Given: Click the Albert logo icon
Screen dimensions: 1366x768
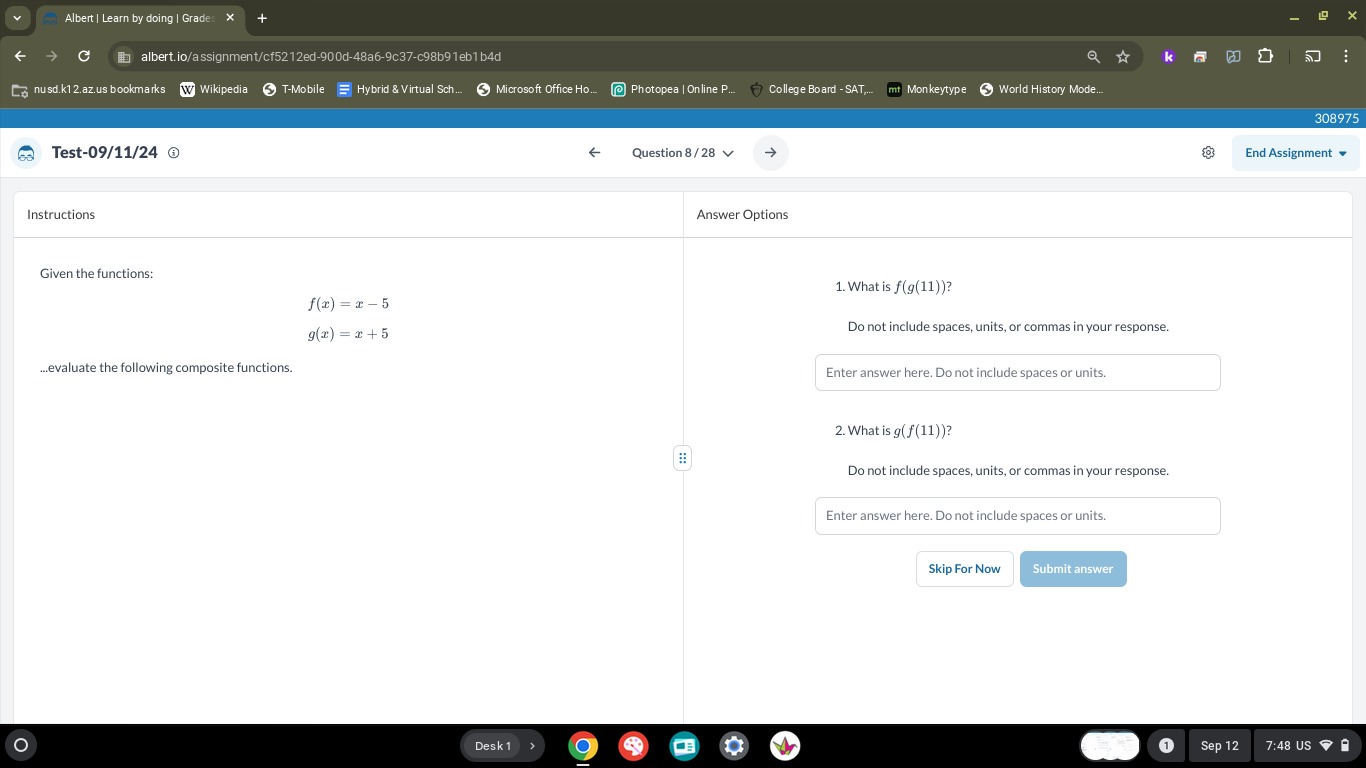Looking at the screenshot, I should pyautogui.click(x=27, y=153).
